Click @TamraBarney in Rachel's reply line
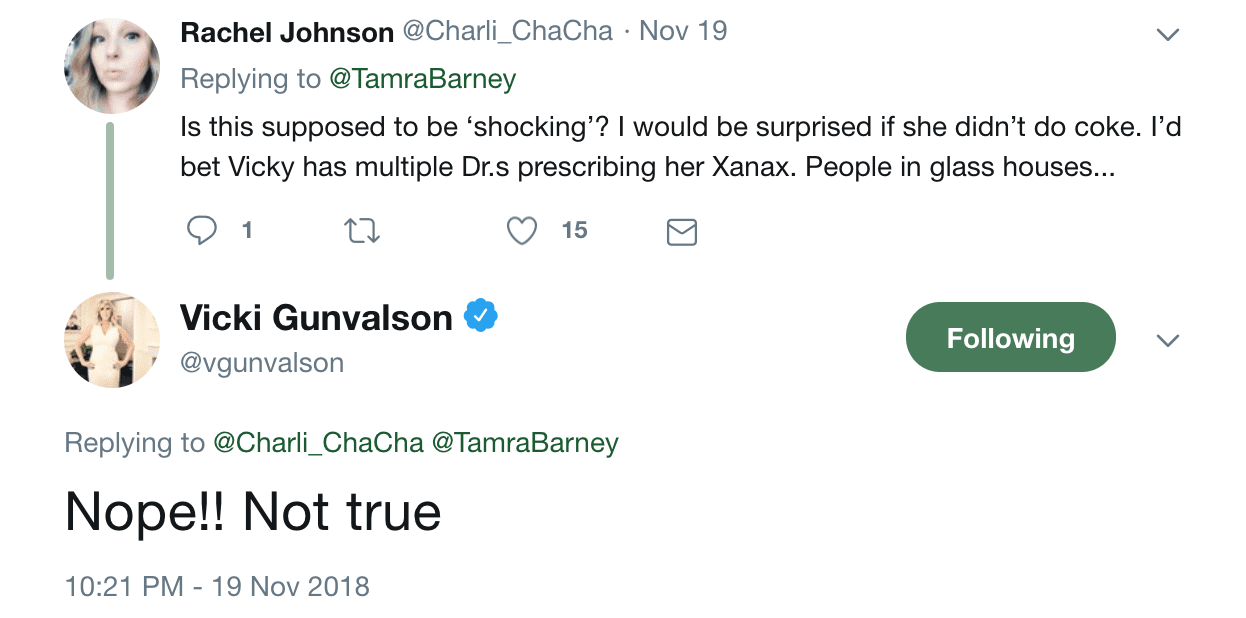Image resolution: width=1246 pixels, height=618 pixels. click(x=422, y=79)
